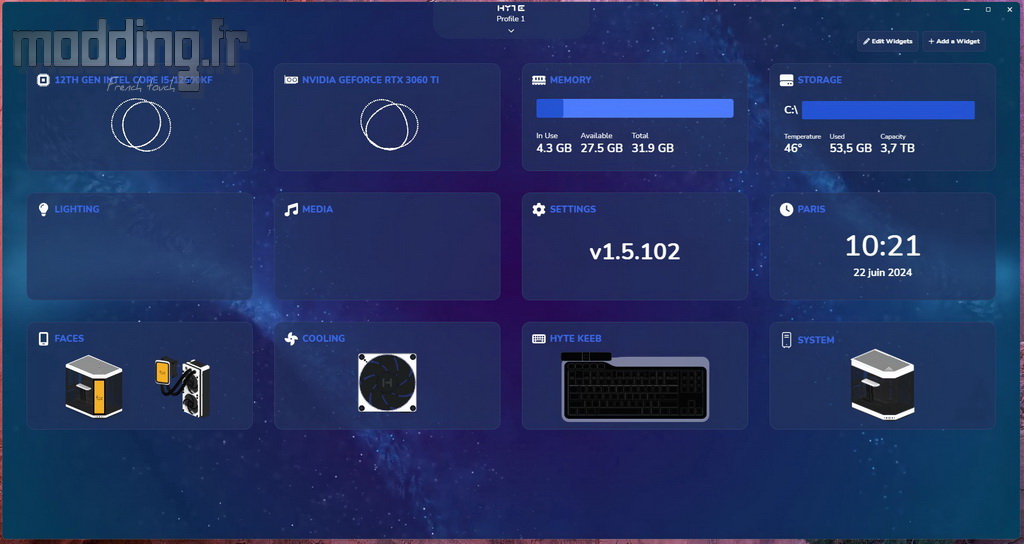Open the PC case image in System
The image size is (1024, 544).
pos(882,385)
